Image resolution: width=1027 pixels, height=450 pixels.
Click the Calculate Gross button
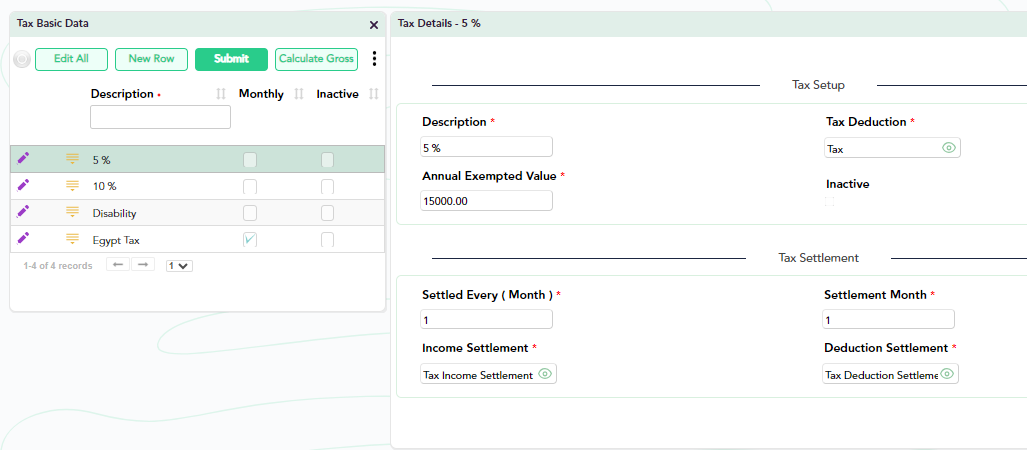click(316, 59)
